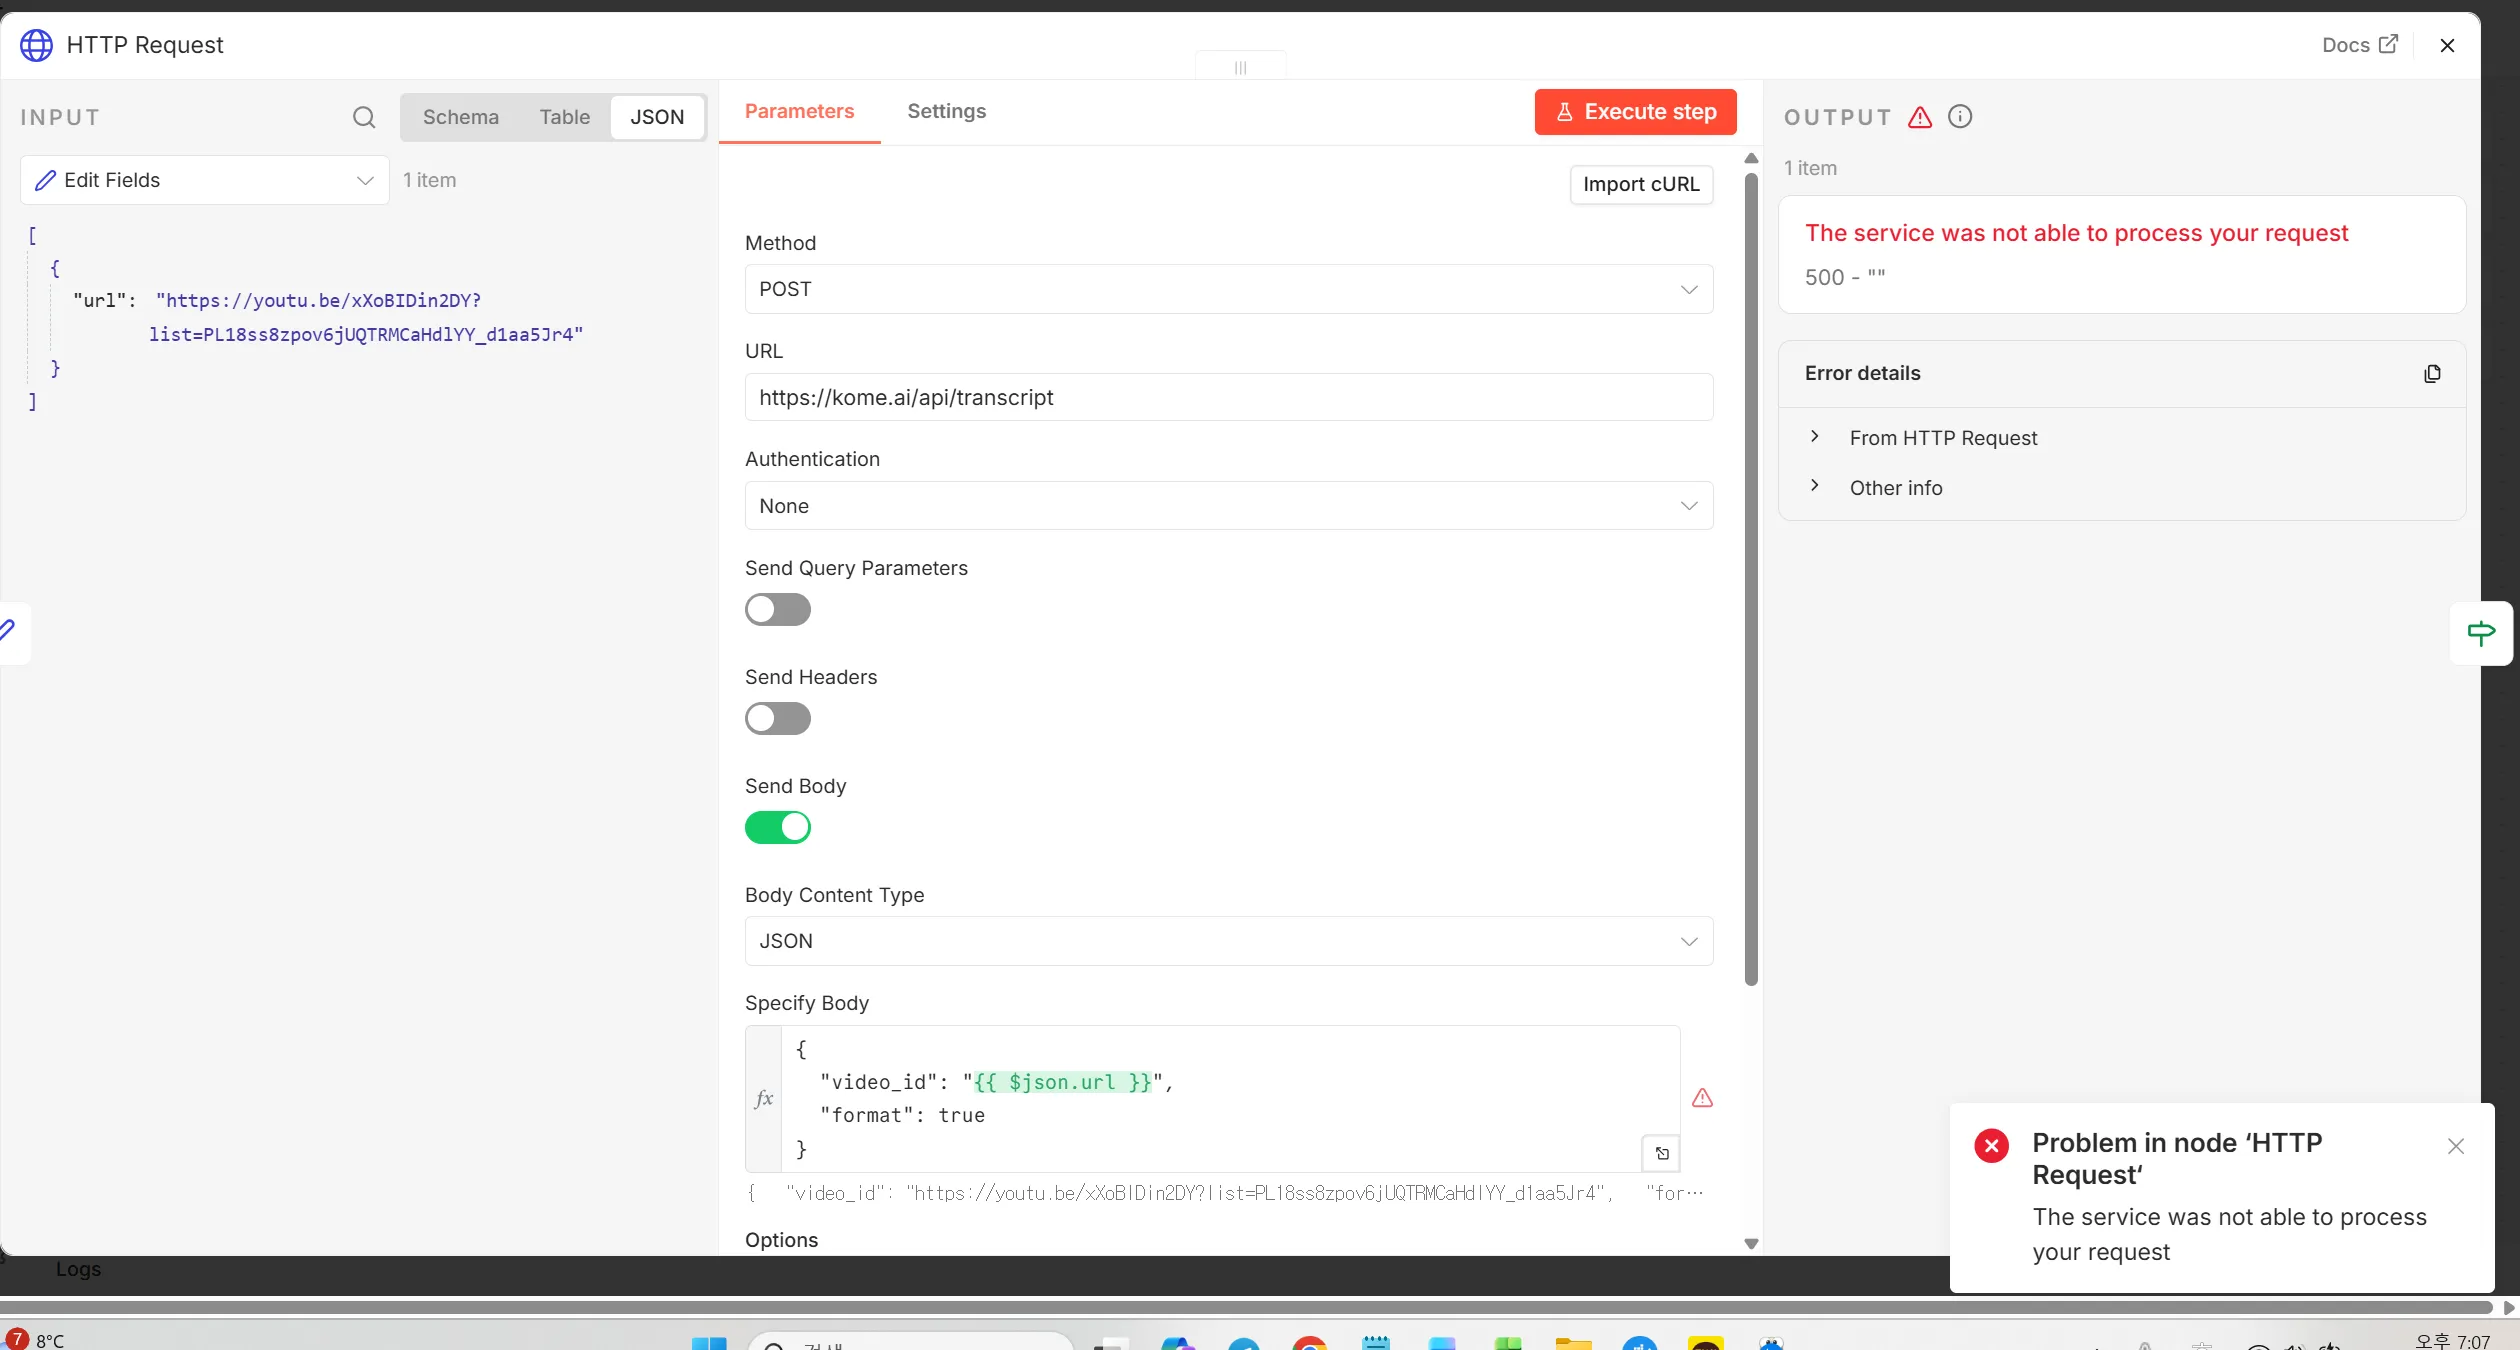Screen dimensions: 2520x1350
Task: Click the warning icon beside Specify Body
Action: pos(1702,1098)
